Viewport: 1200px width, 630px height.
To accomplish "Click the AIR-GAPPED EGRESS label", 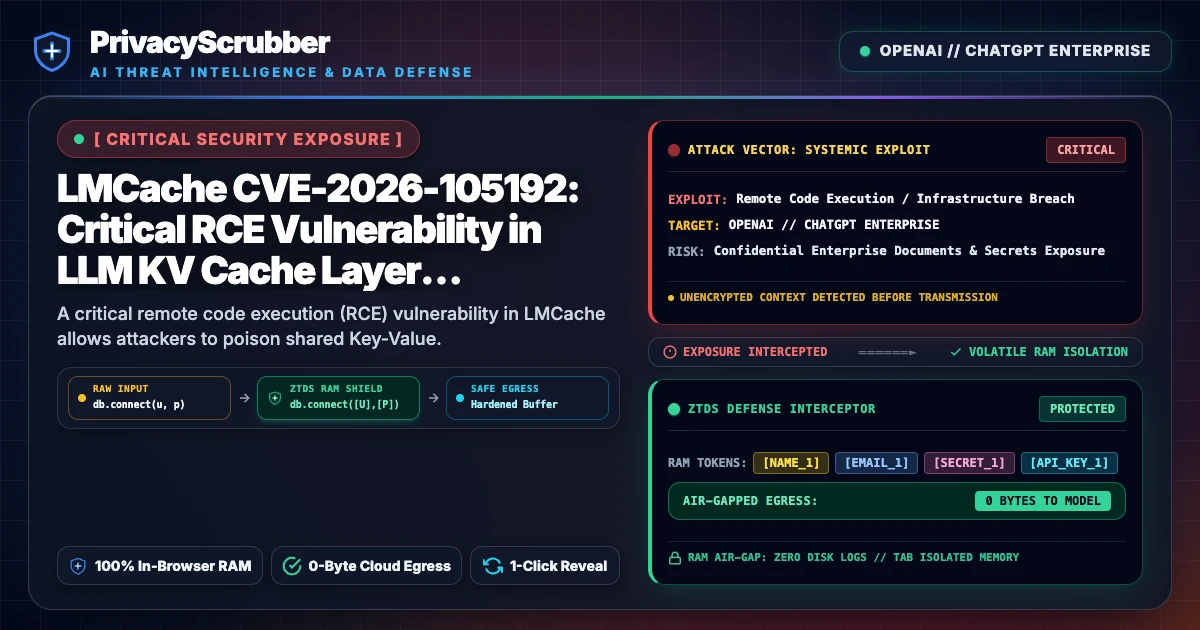I will click(x=750, y=501).
